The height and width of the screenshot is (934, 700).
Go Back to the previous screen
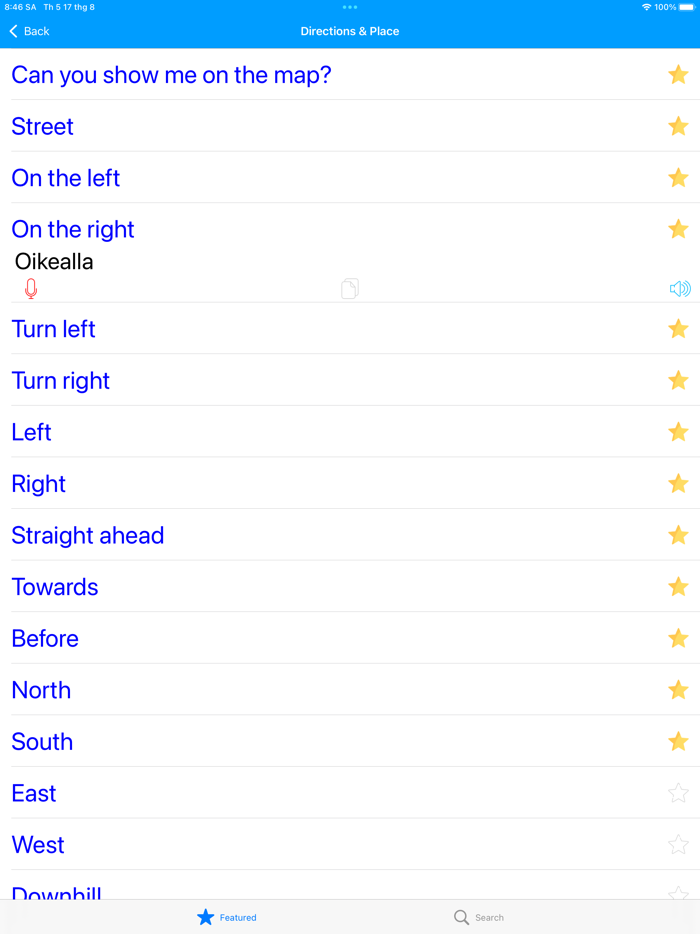click(28, 31)
